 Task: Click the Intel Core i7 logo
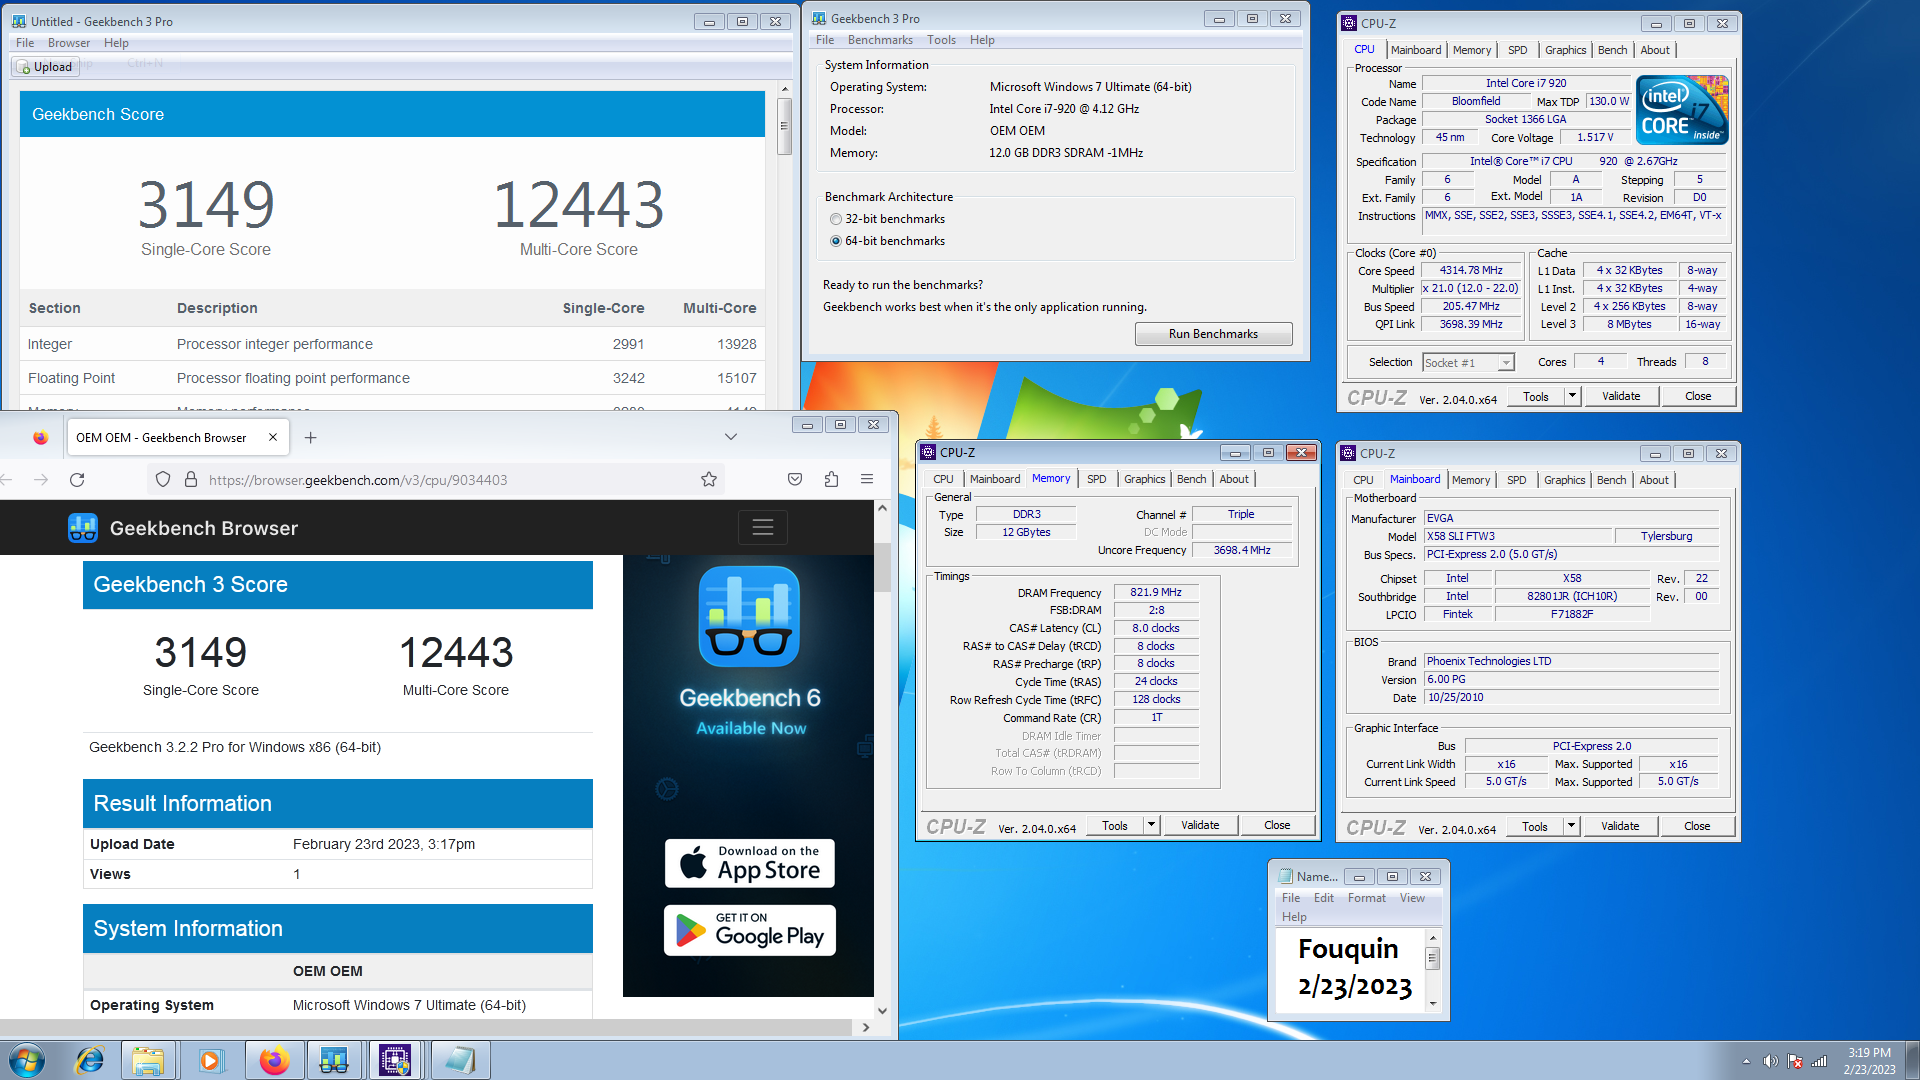[x=1683, y=110]
